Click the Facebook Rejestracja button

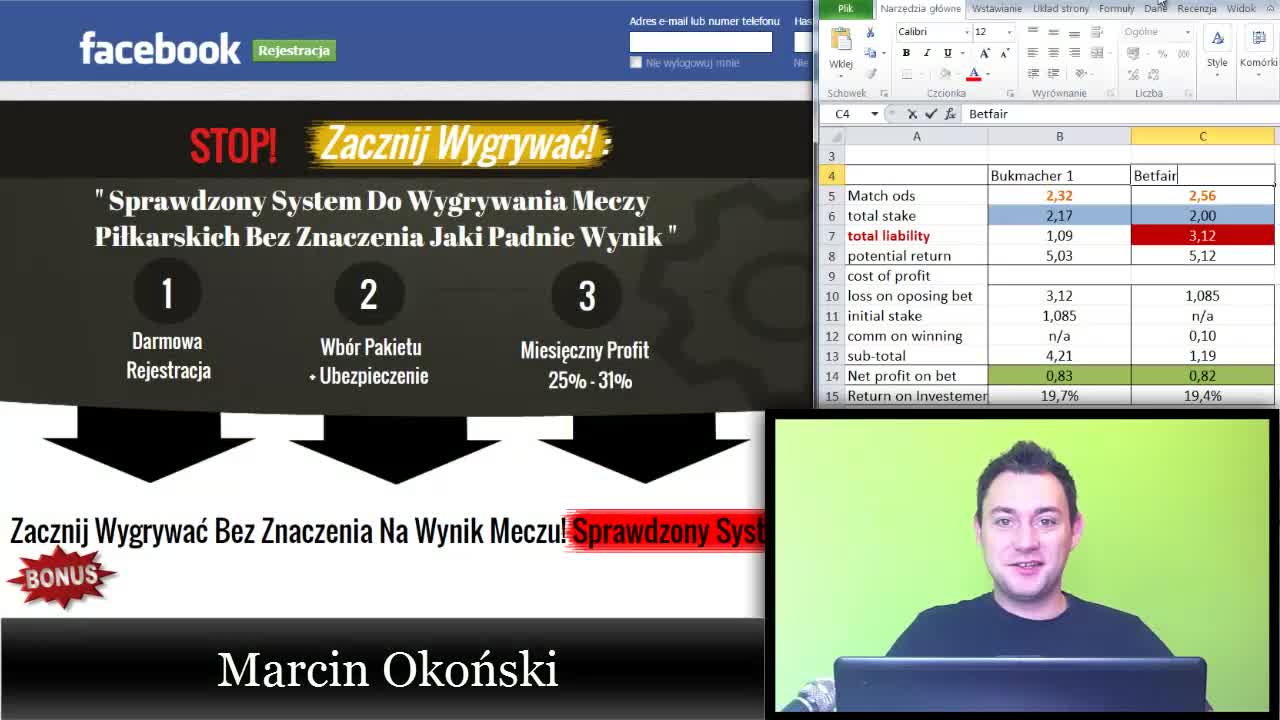294,50
